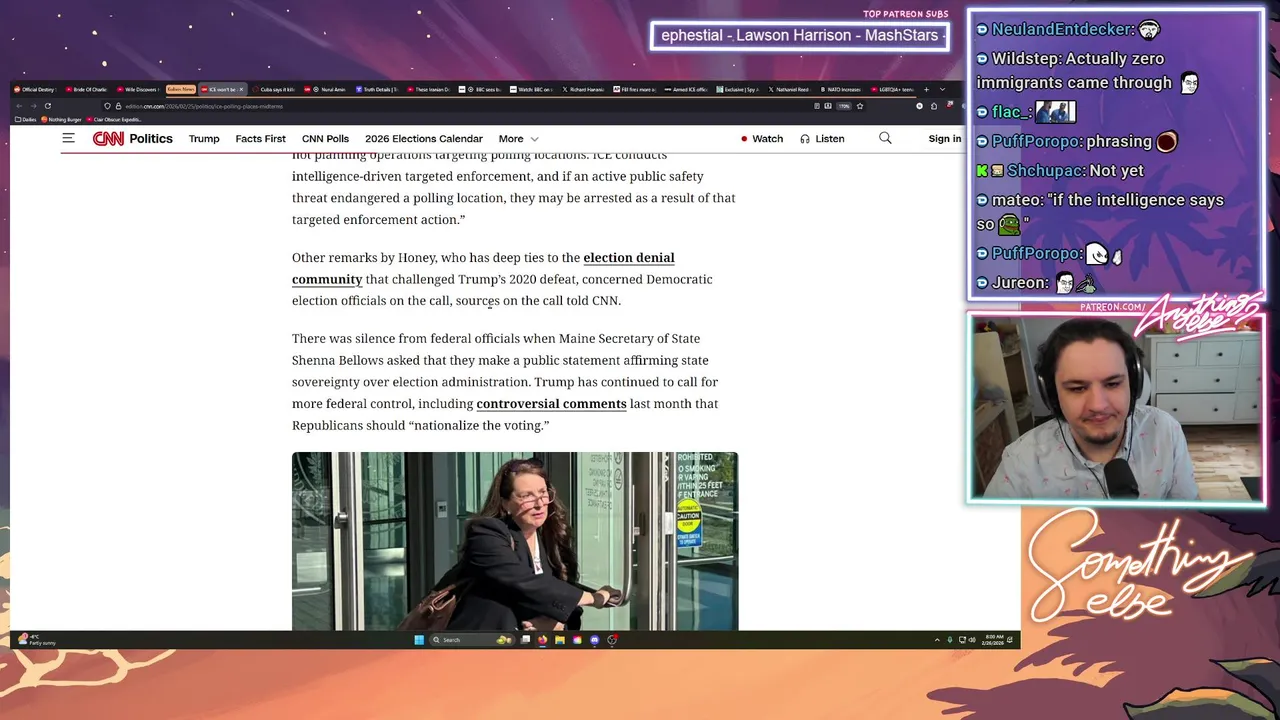Screen dimensions: 1280x720
Task: Expand the More dropdown in CNN nav
Action: pos(519,139)
